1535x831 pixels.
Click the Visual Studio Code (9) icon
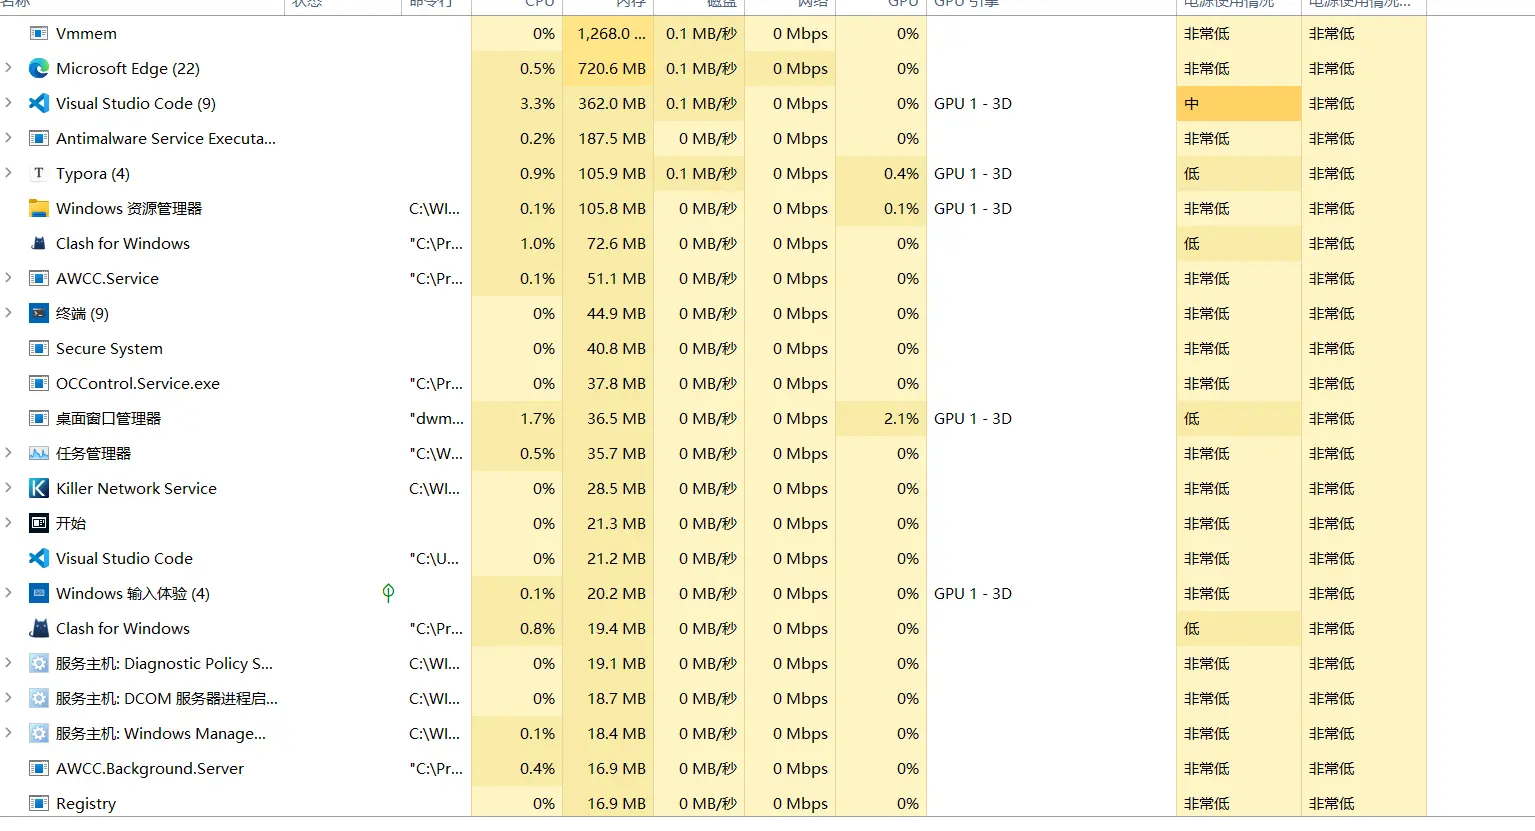click(x=39, y=103)
